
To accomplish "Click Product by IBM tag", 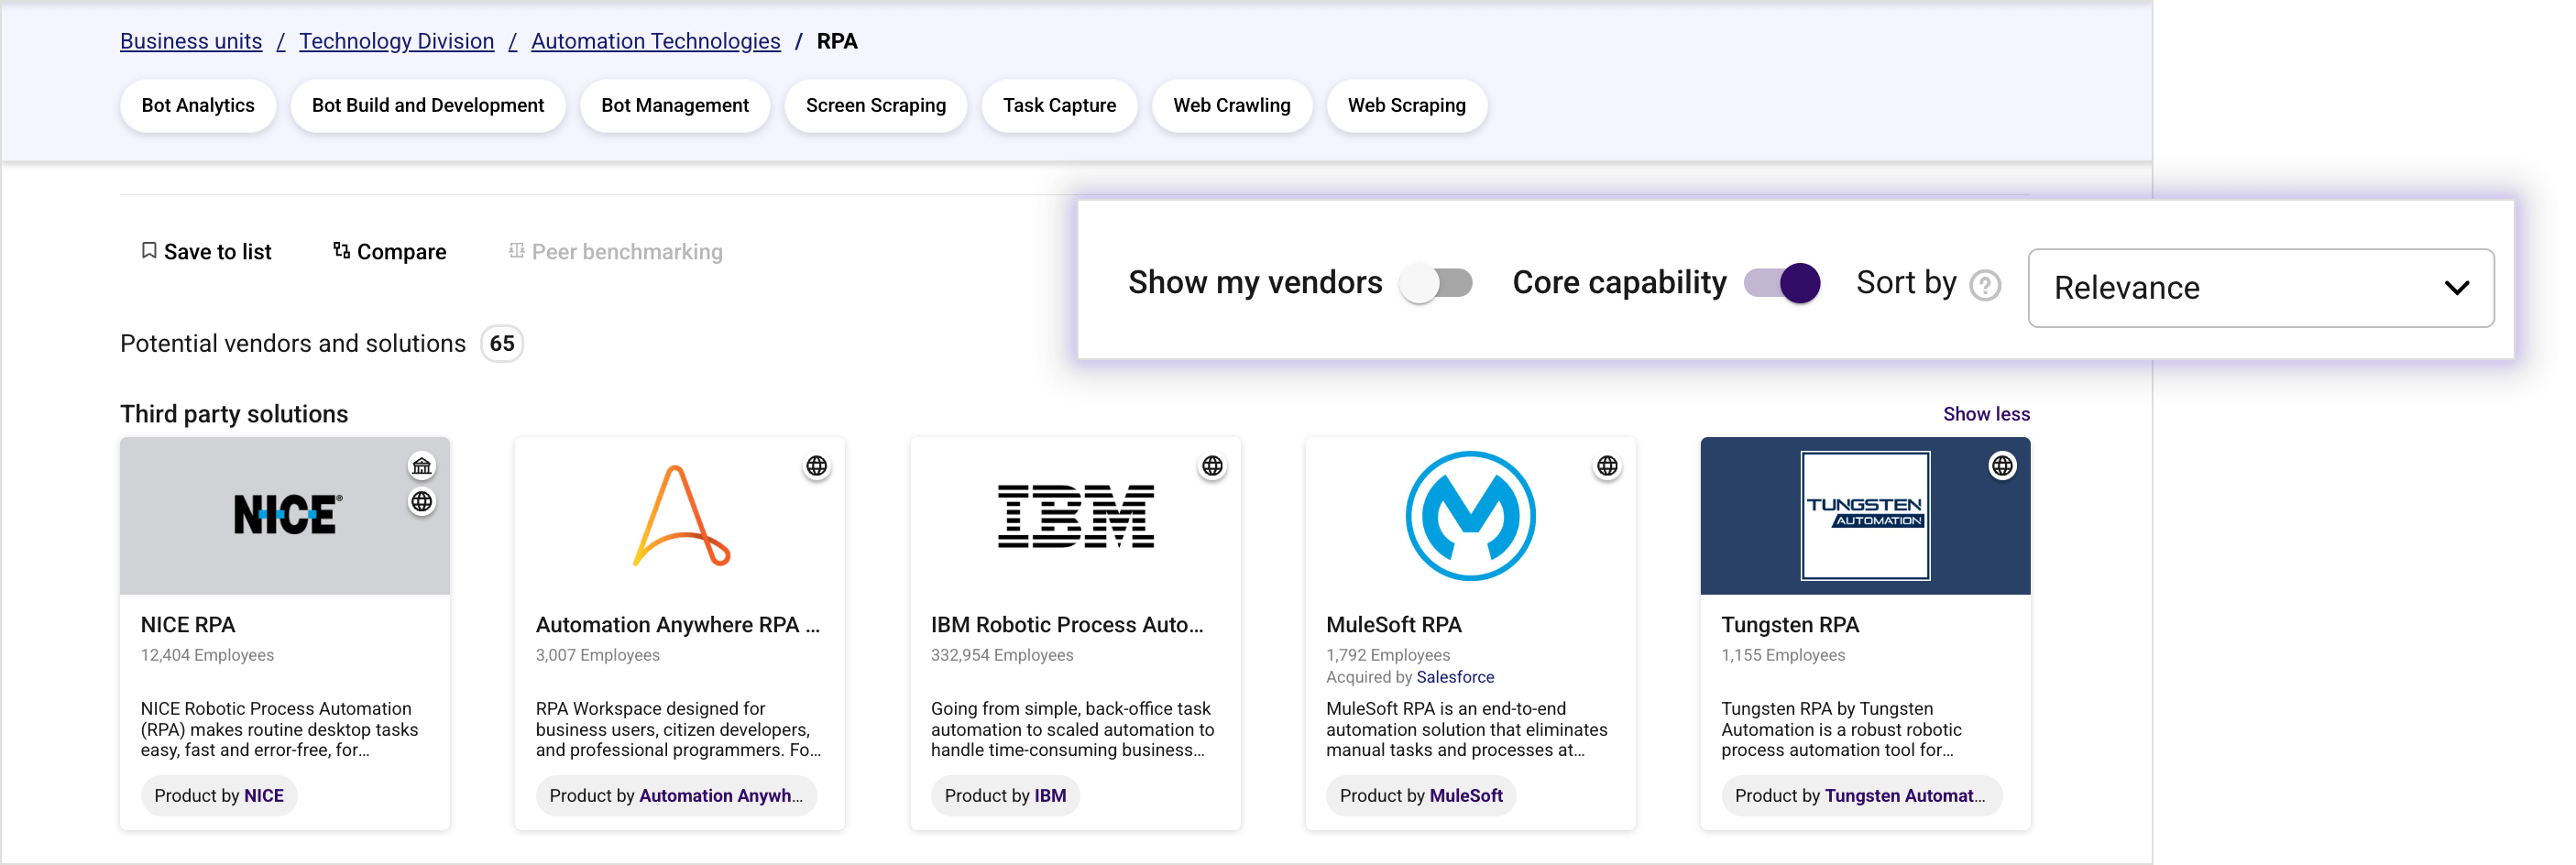I will 1005,796.
